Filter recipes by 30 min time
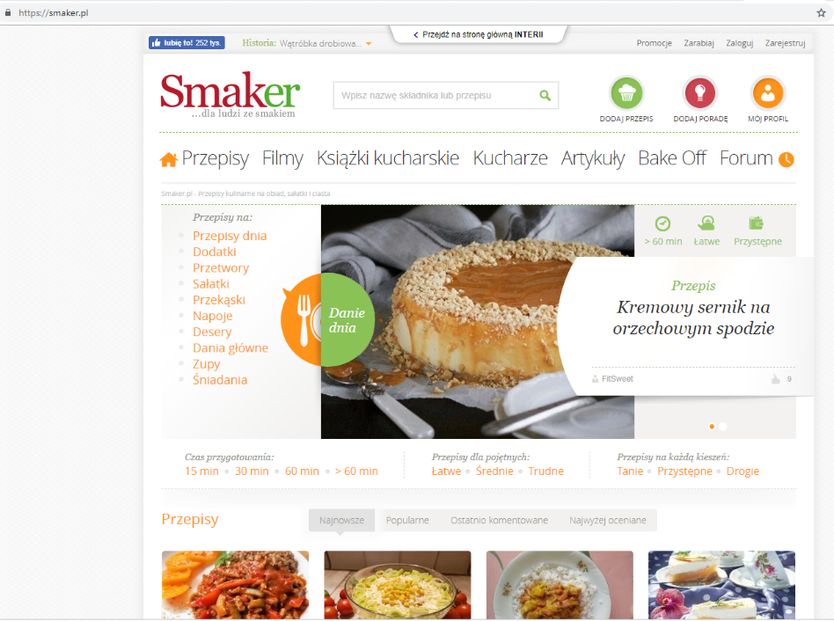 (252, 471)
